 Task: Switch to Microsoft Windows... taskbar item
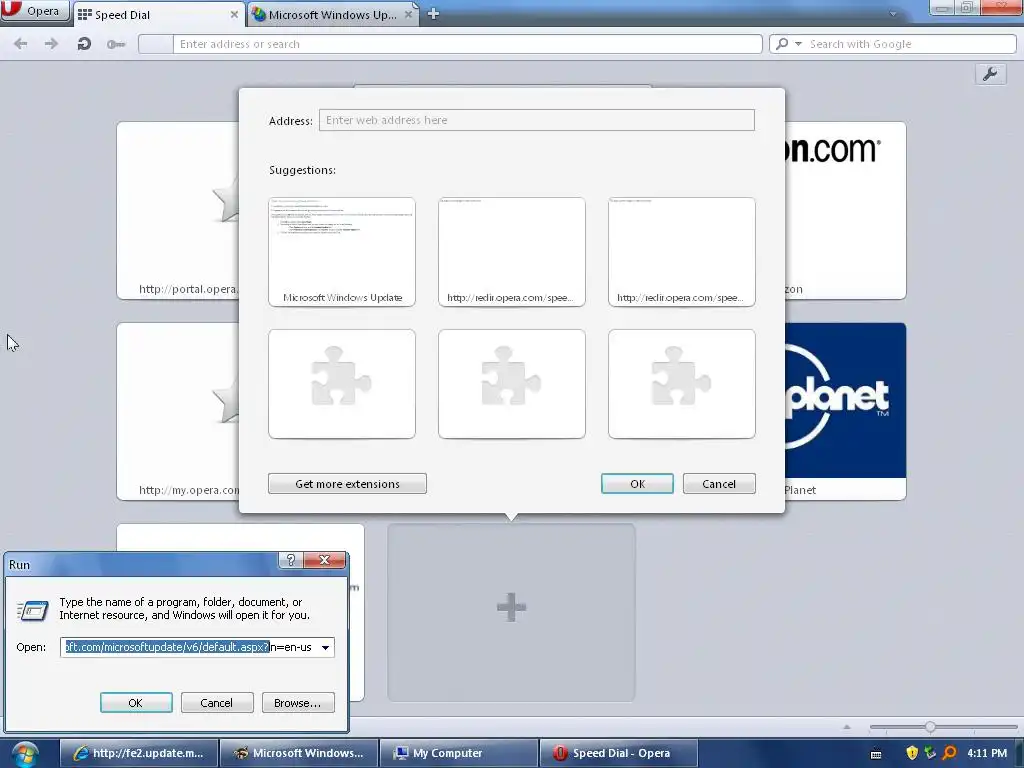[x=299, y=753]
